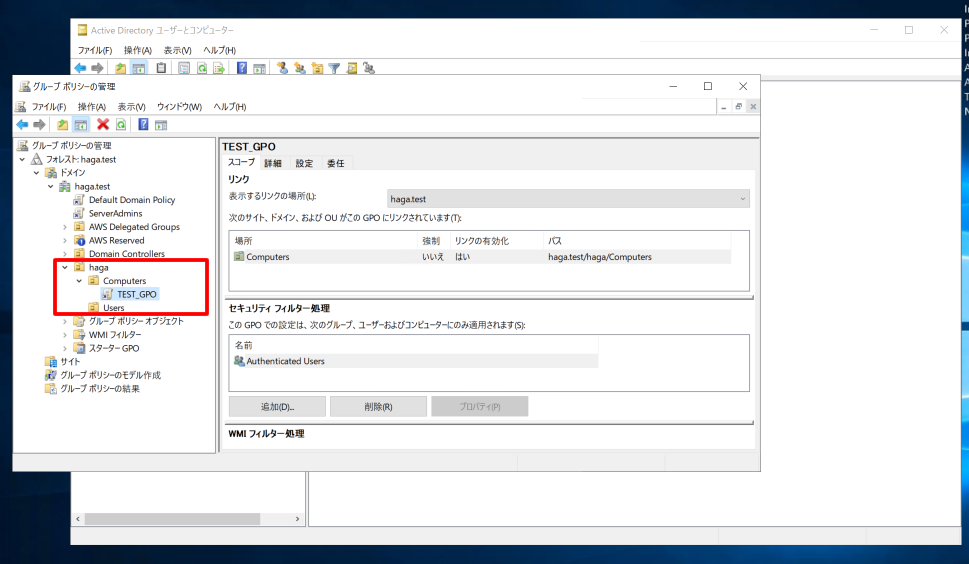This screenshot has width=969, height=564.
Task: Expand WMI フィルター node
Action: (65, 335)
